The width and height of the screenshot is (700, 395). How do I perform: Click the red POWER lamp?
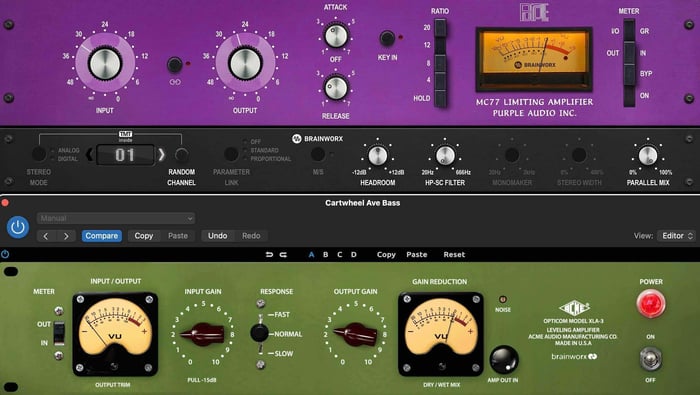click(x=651, y=304)
